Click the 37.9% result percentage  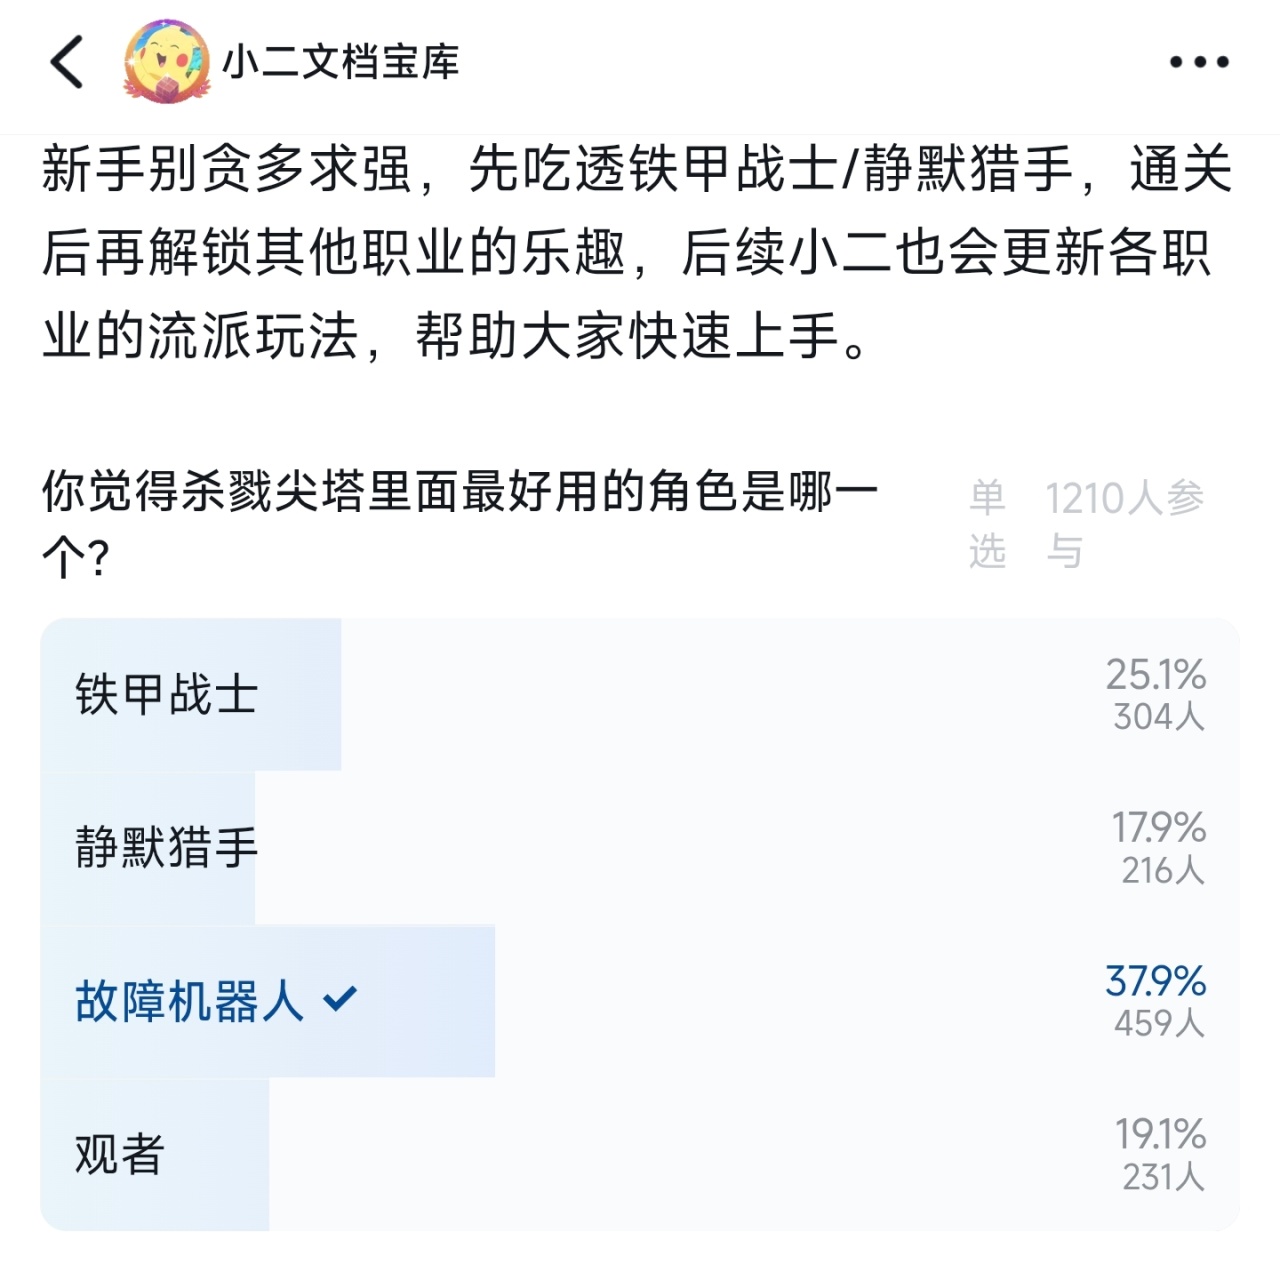[x=1155, y=980]
